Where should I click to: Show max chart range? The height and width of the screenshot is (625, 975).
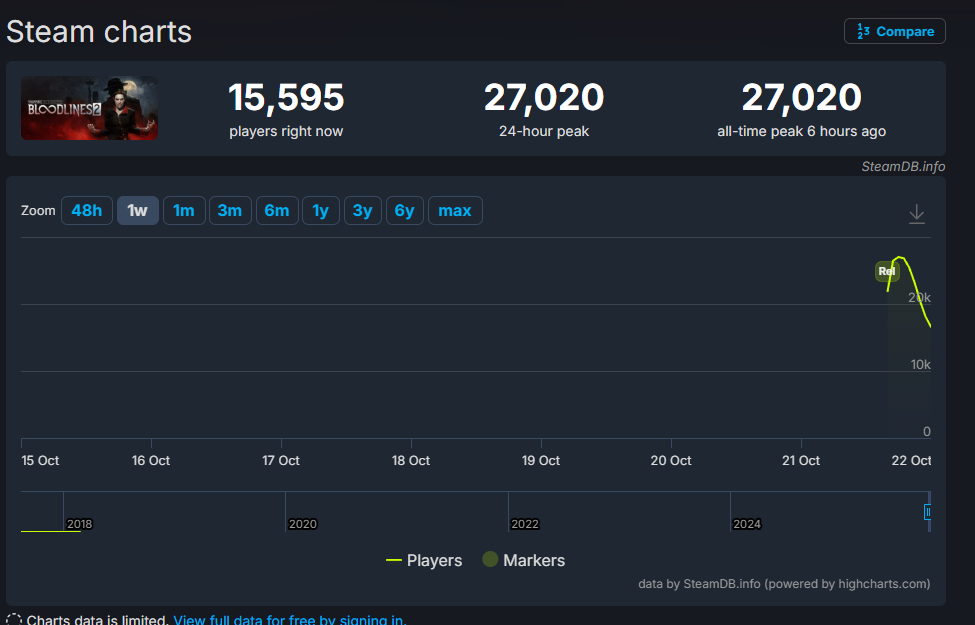[x=455, y=210]
